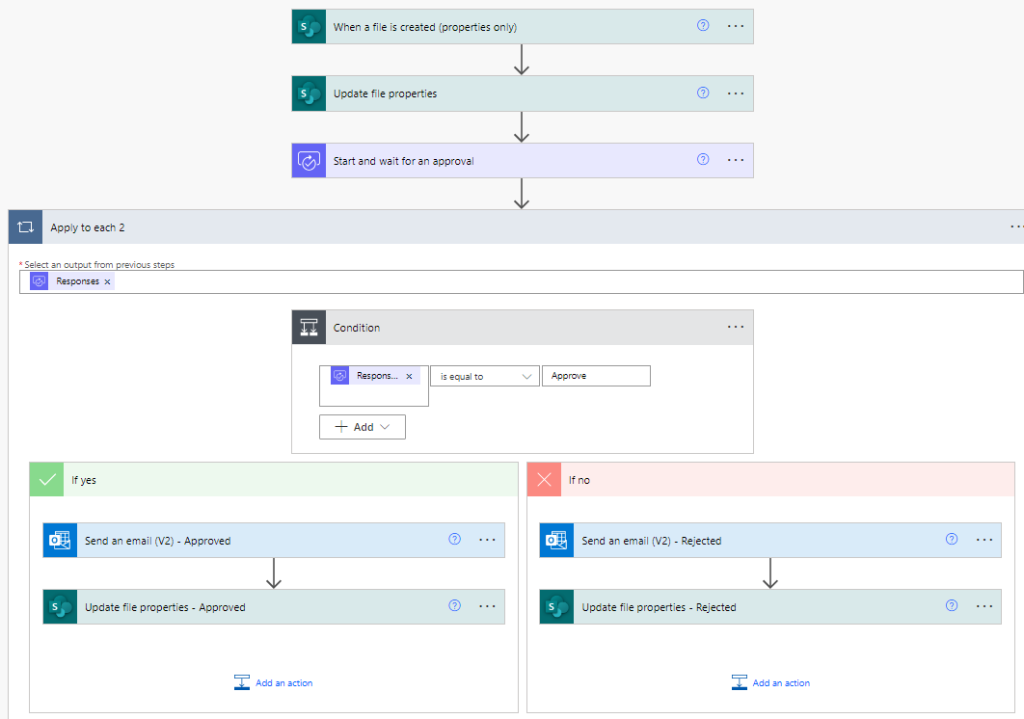Click help icon on 'When a file is created' trigger
Screen dimensions: 1024x719
point(703,26)
